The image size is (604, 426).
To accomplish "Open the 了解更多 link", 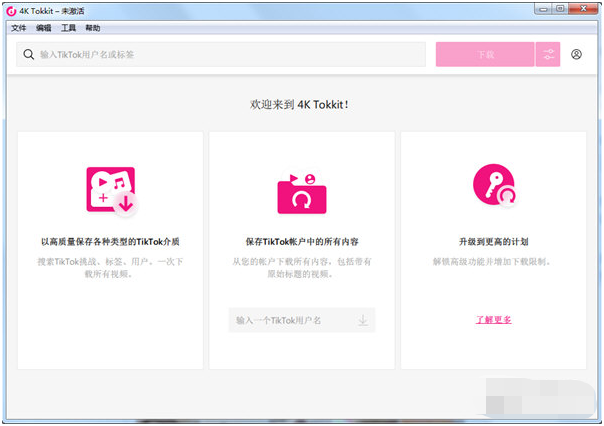I will coord(493,320).
